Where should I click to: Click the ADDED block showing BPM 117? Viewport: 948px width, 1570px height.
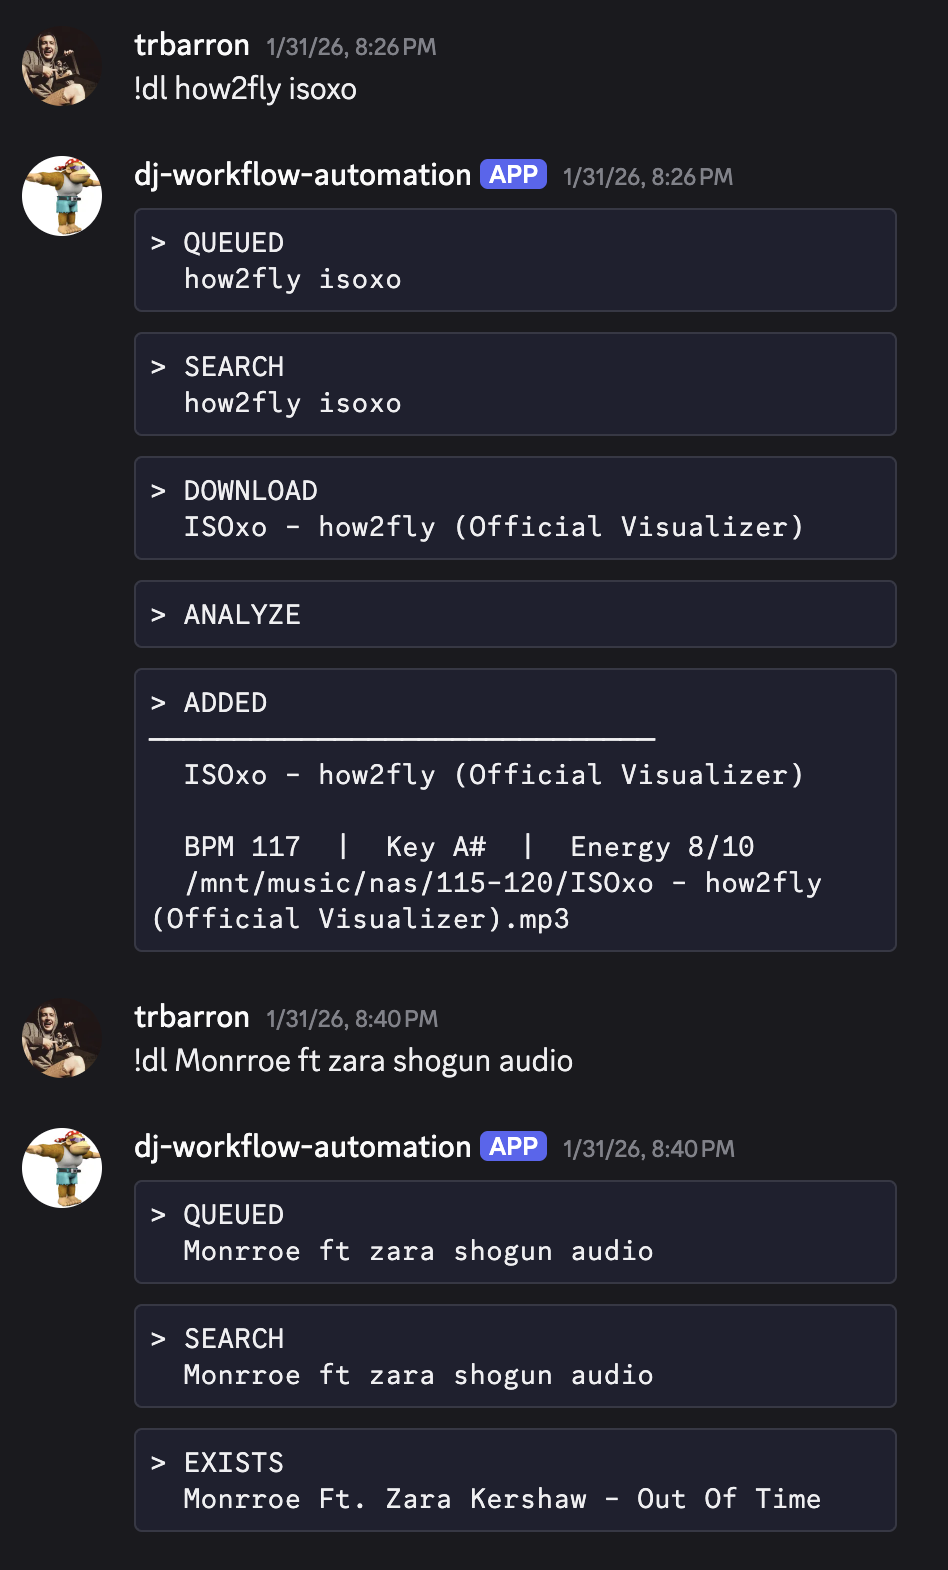tap(515, 808)
